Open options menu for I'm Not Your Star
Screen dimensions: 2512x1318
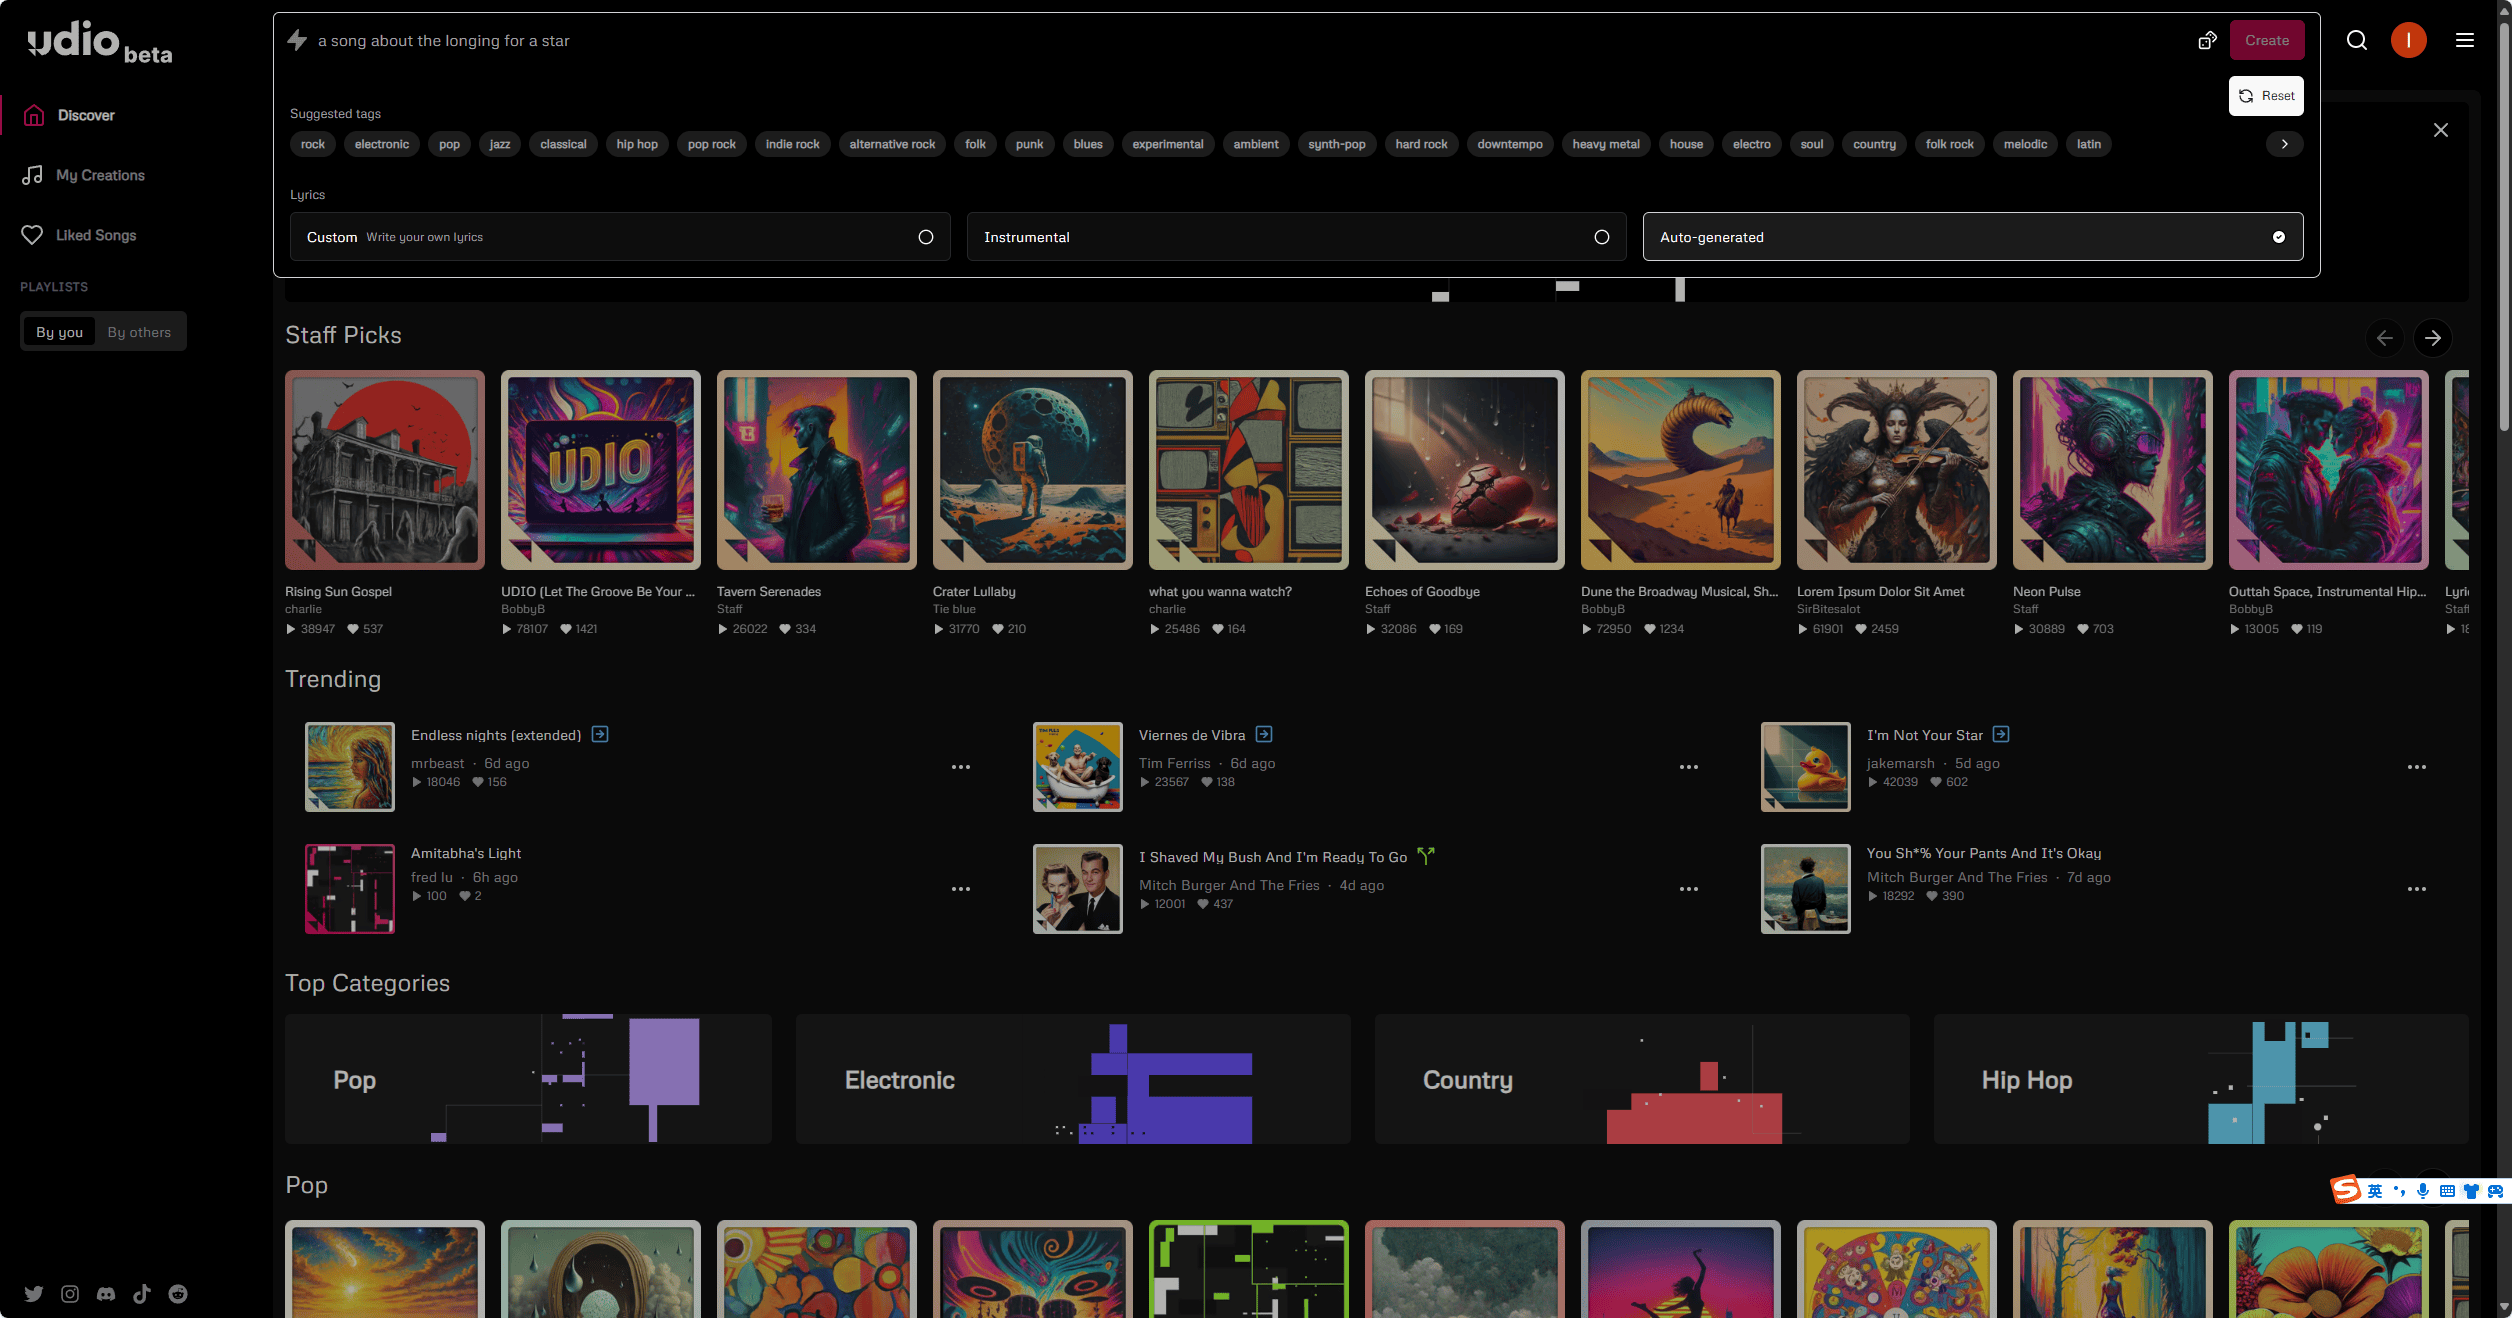(2417, 767)
